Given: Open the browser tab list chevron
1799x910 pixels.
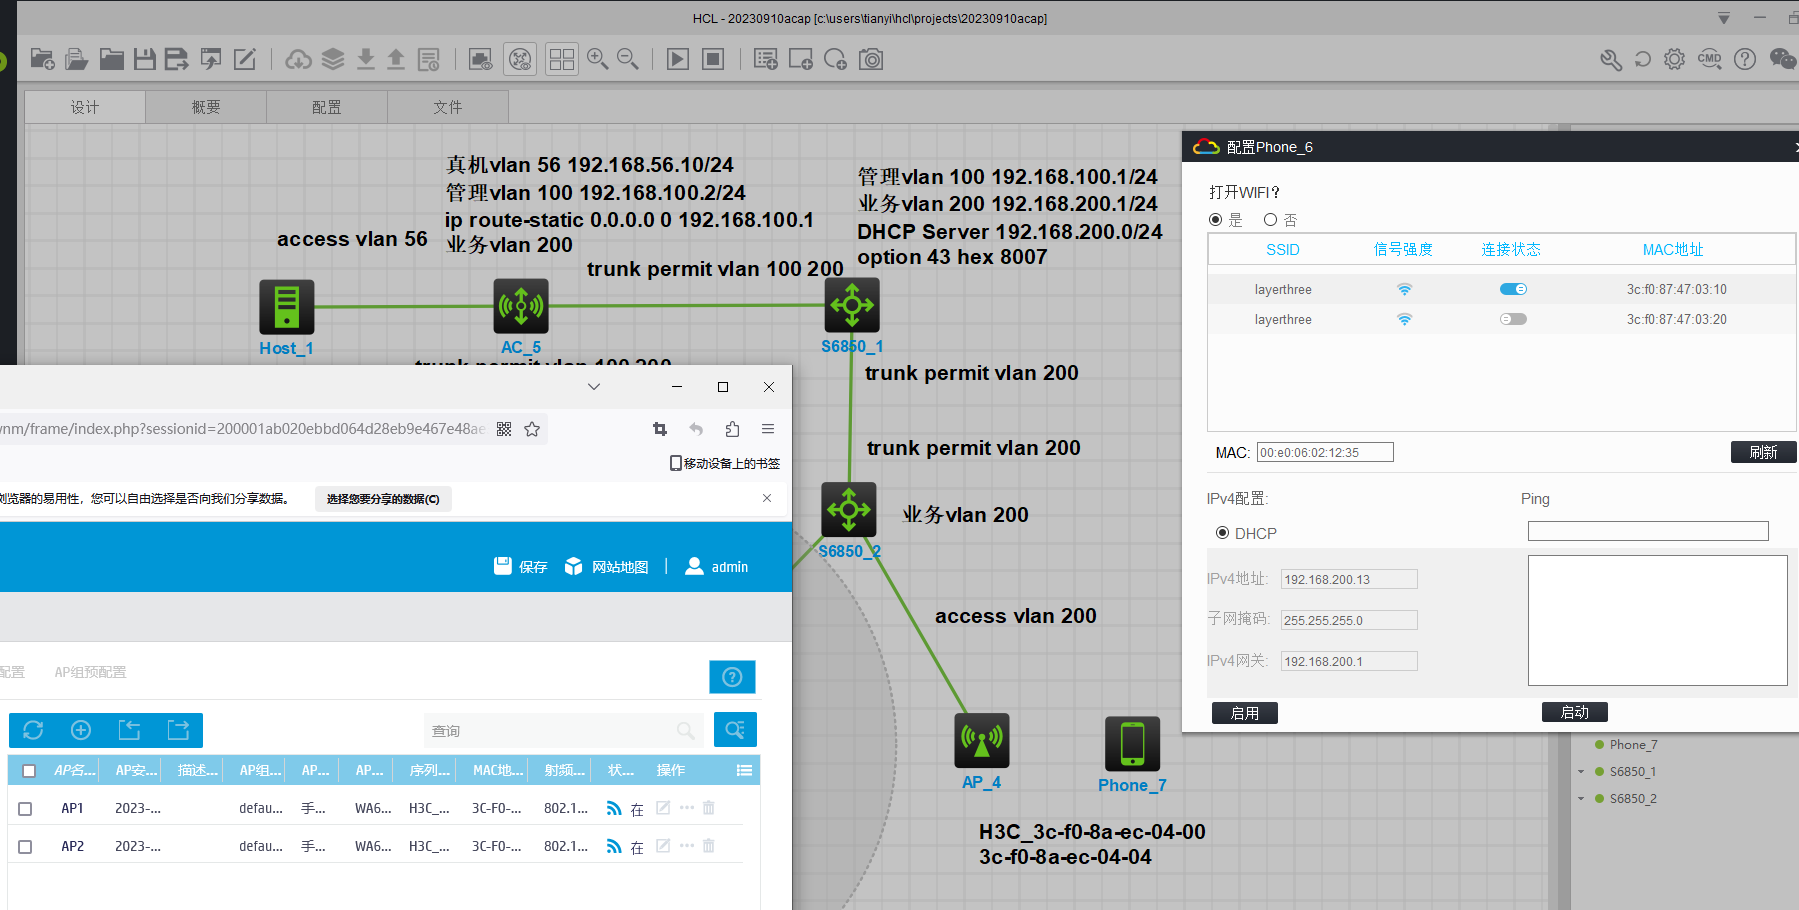Looking at the screenshot, I should click(594, 387).
